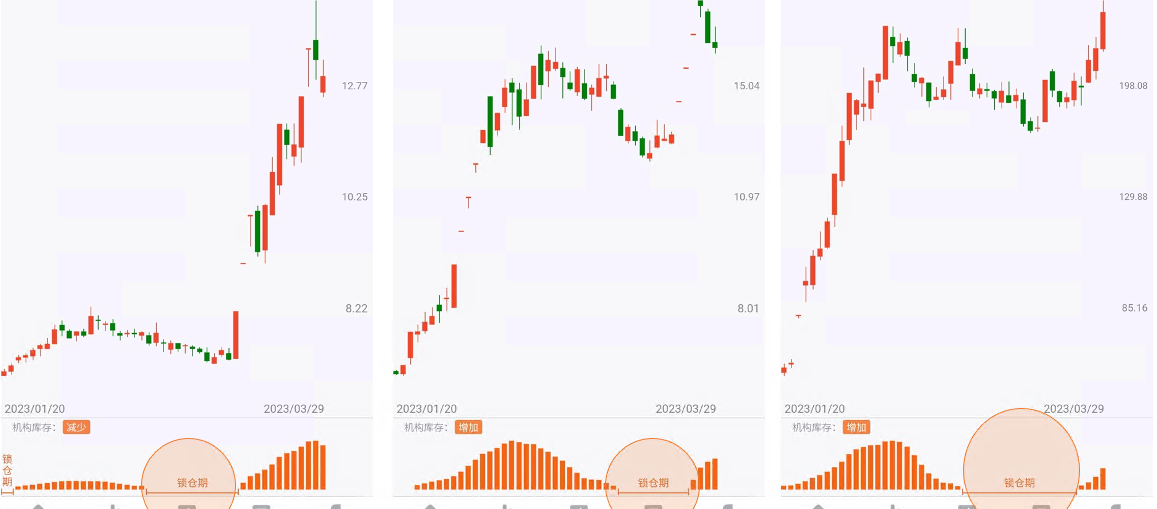Click the 增加 badge in right chart
The width and height of the screenshot is (1157, 509).
click(x=856, y=427)
